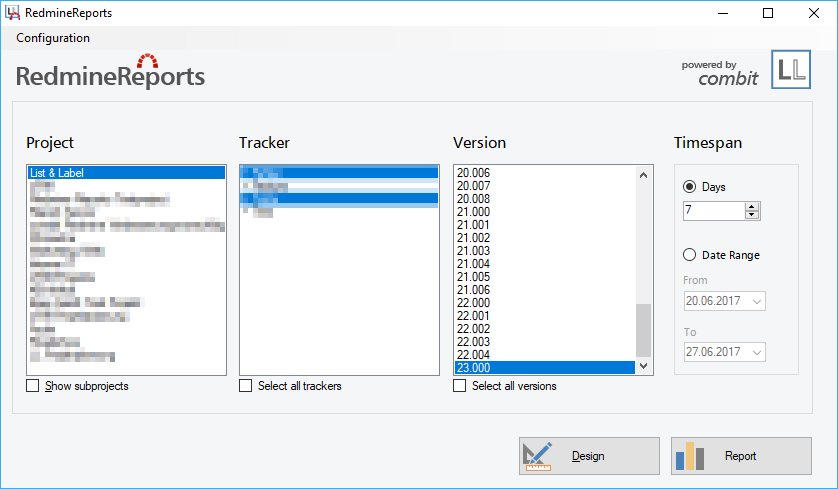
Task: Select version 21.000
Action: click(x=545, y=212)
